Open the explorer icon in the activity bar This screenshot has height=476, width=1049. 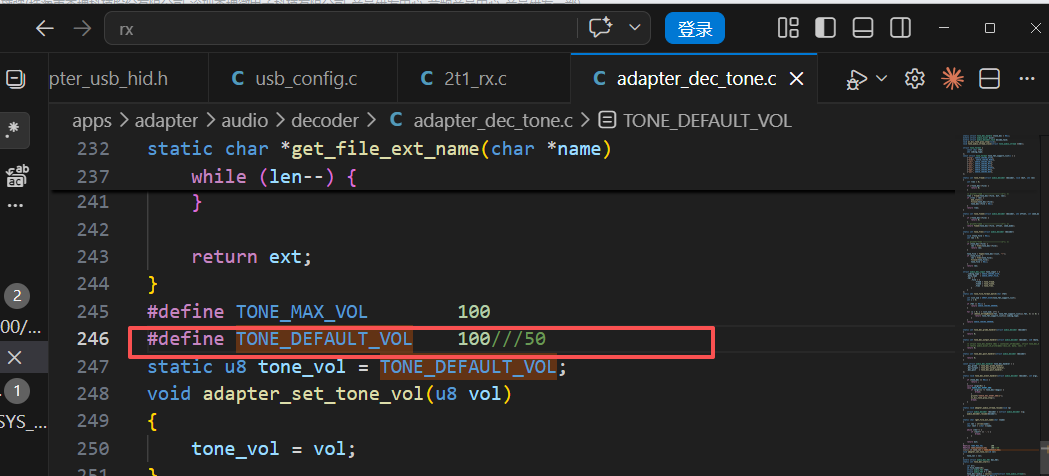15,79
